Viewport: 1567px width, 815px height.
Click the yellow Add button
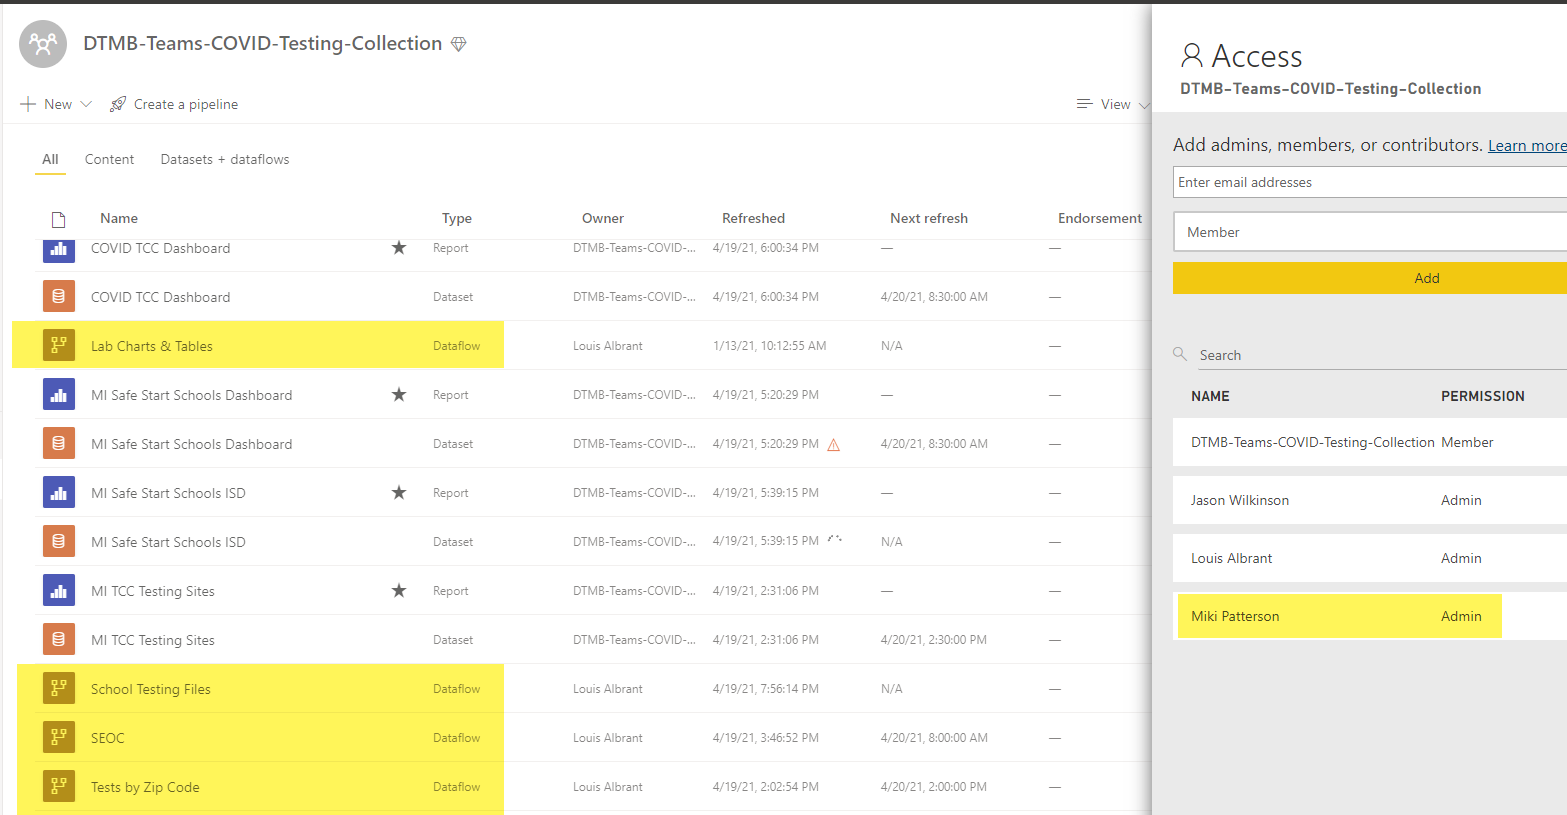click(1370, 278)
